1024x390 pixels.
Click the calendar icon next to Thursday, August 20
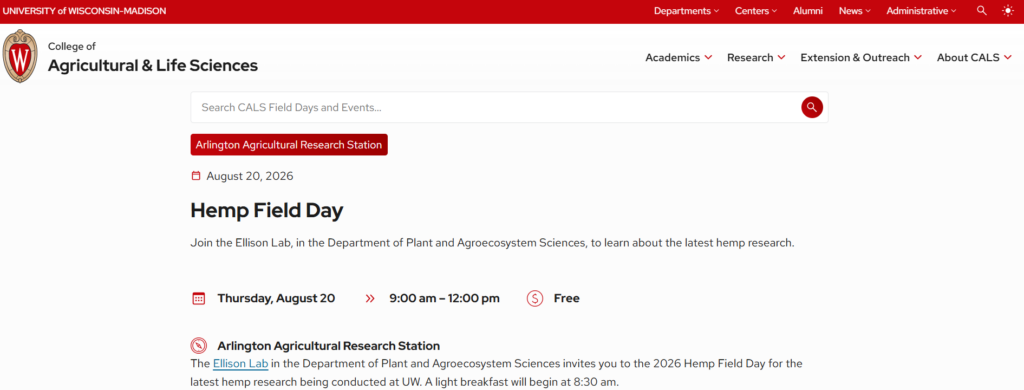click(x=199, y=299)
